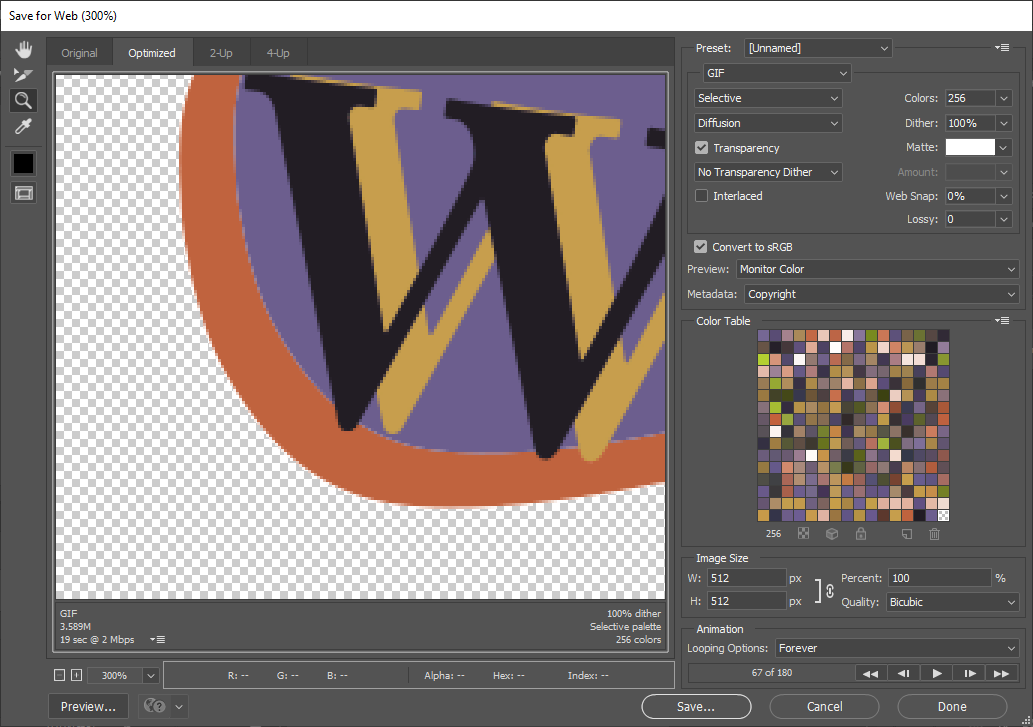Toggle the constrain proportions link icon

pos(829,590)
